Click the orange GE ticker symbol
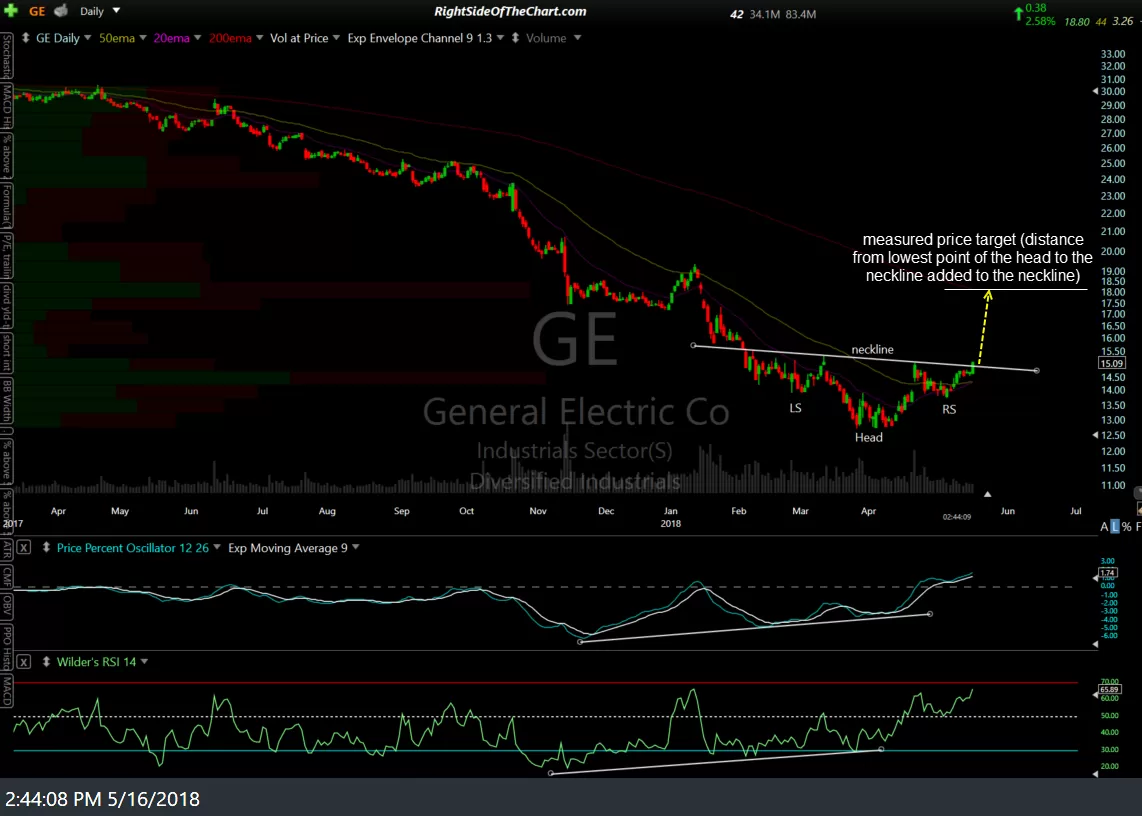 click(x=37, y=11)
